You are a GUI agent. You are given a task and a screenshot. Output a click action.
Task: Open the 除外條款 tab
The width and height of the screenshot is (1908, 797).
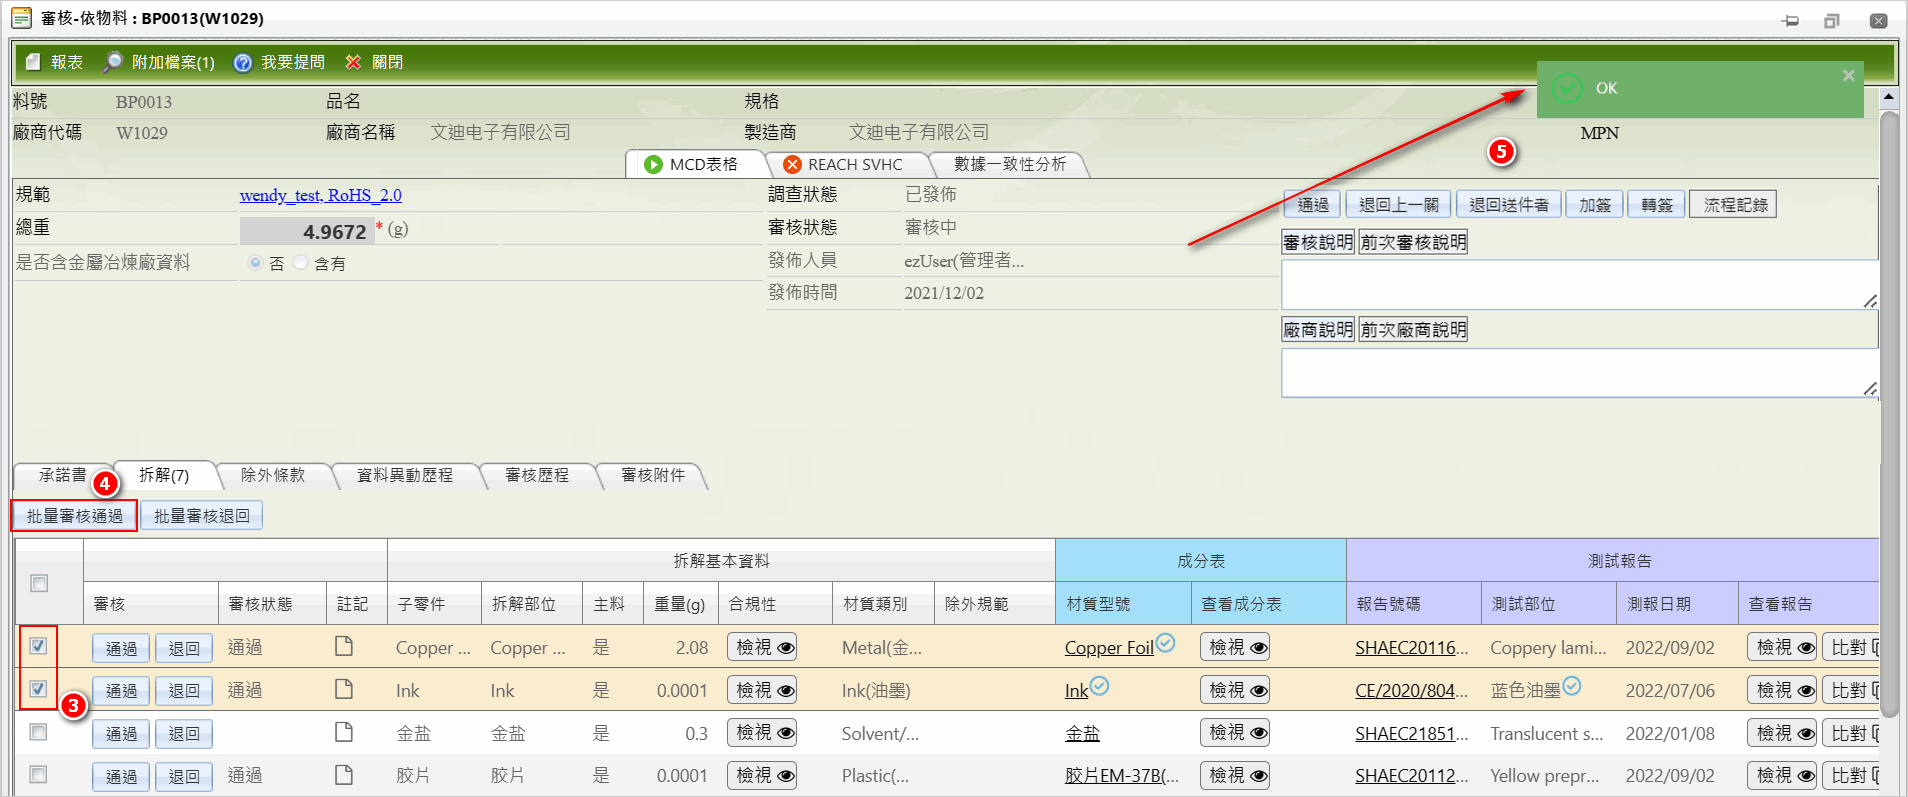272,475
